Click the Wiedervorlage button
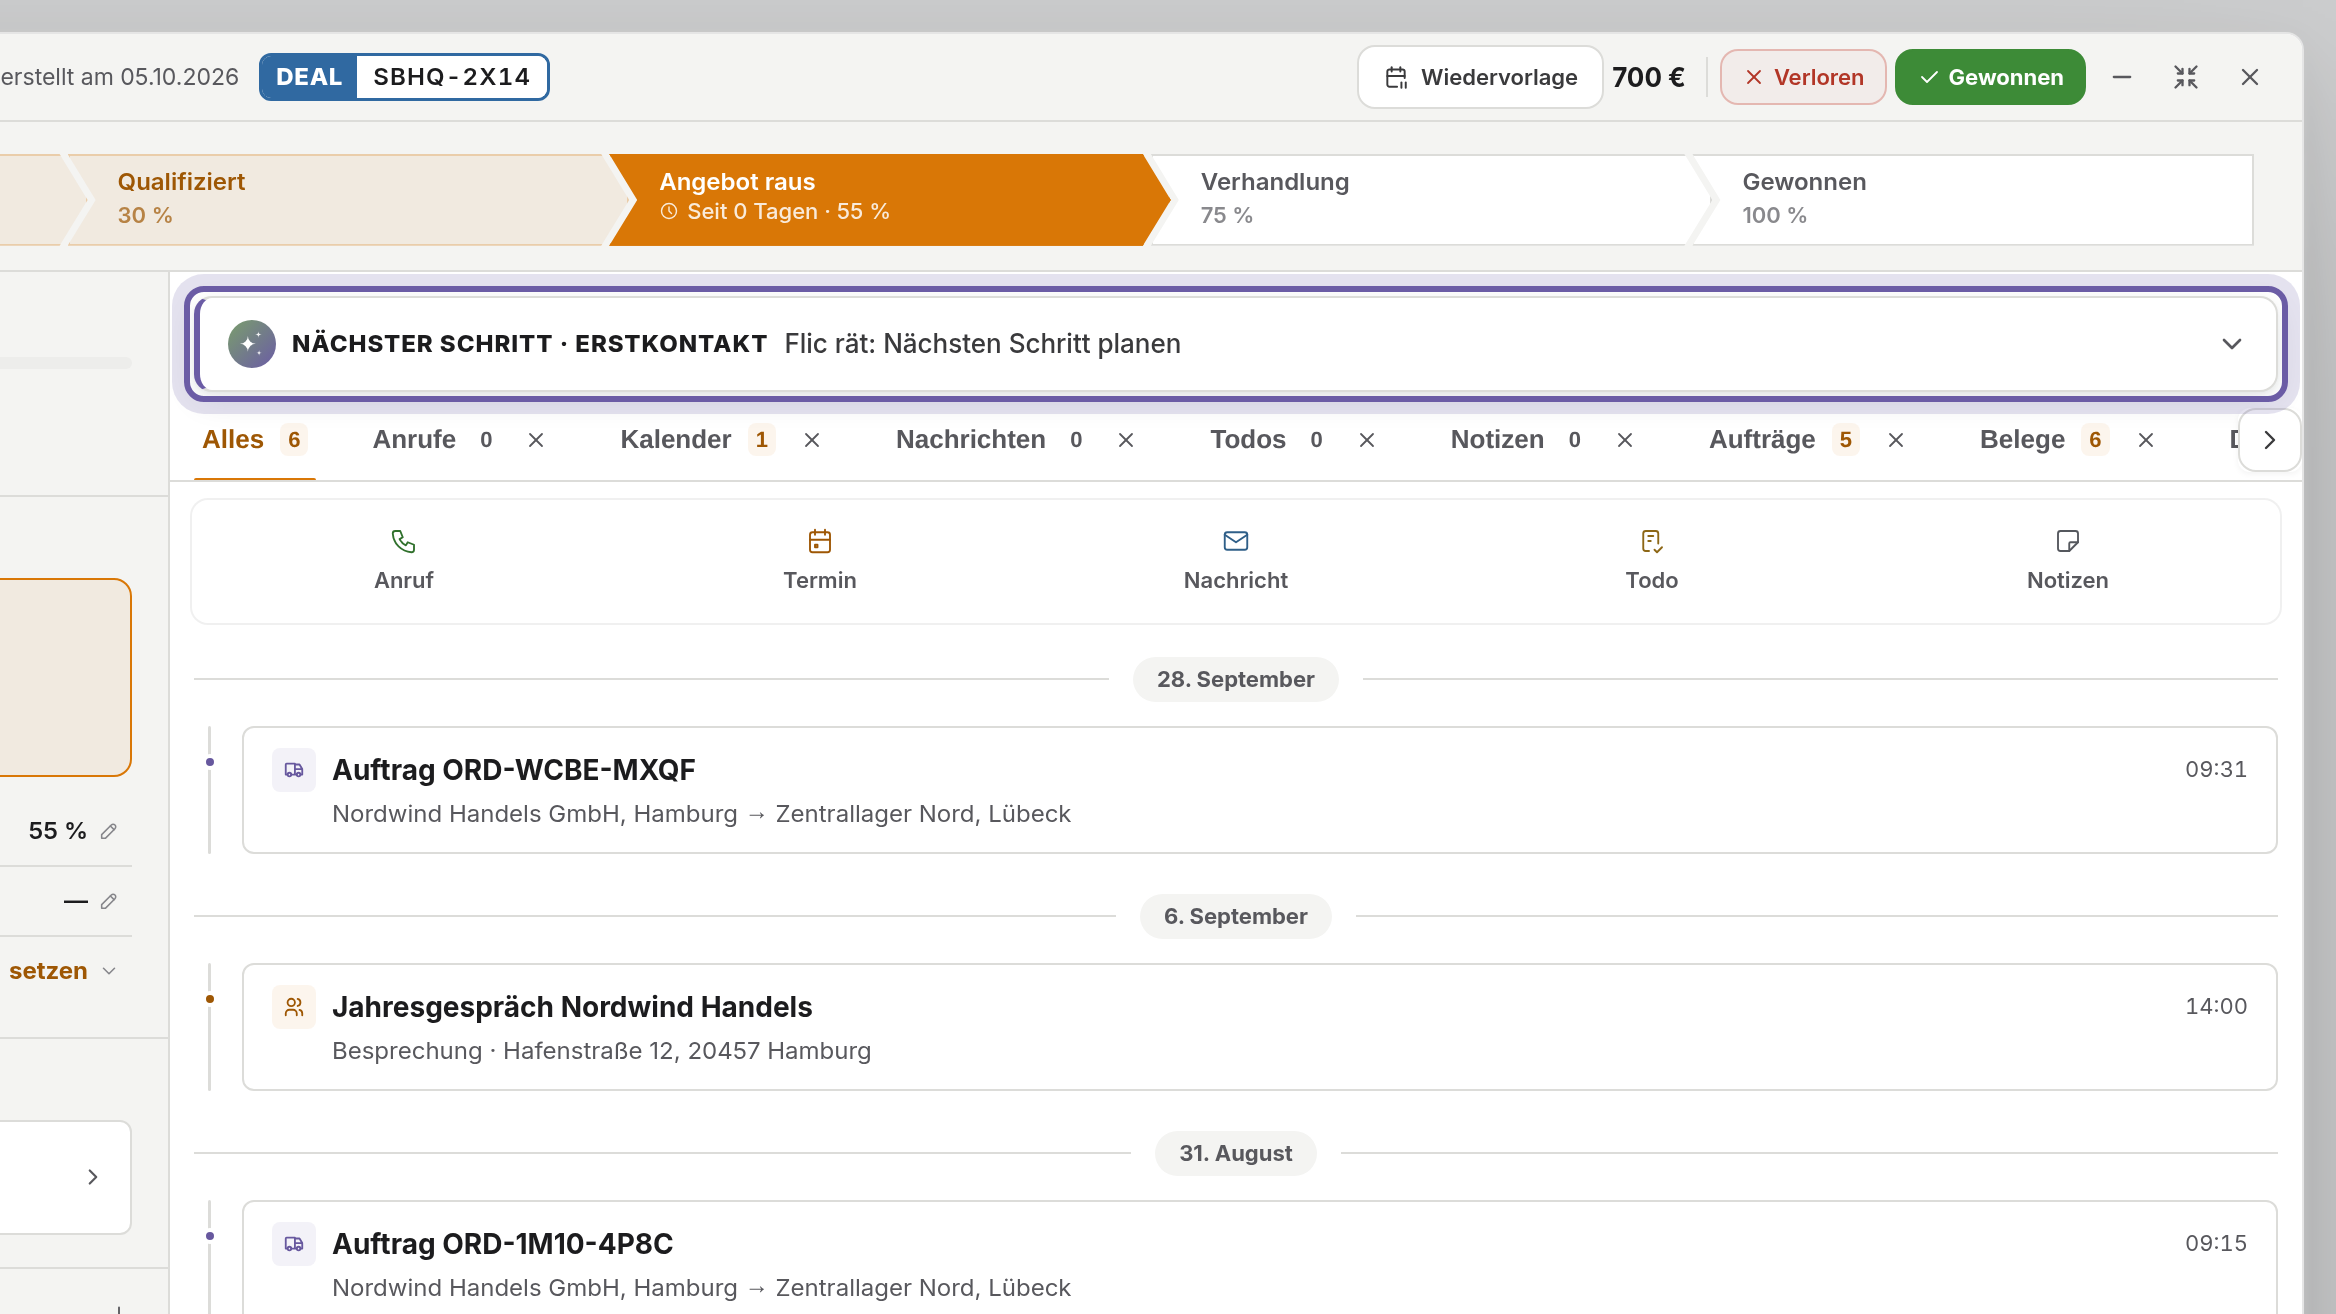This screenshot has width=2336, height=1314. point(1480,77)
